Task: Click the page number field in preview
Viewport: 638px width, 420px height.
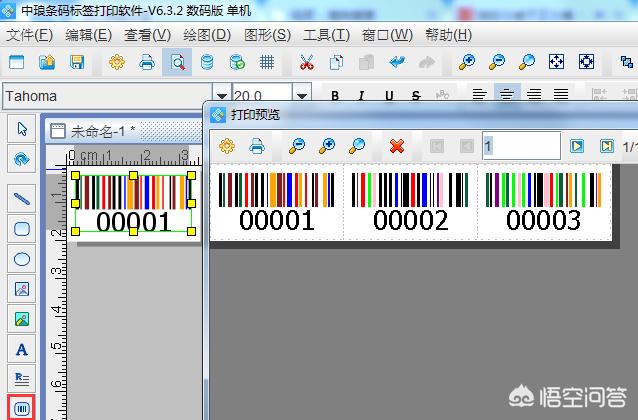Action: click(521, 146)
